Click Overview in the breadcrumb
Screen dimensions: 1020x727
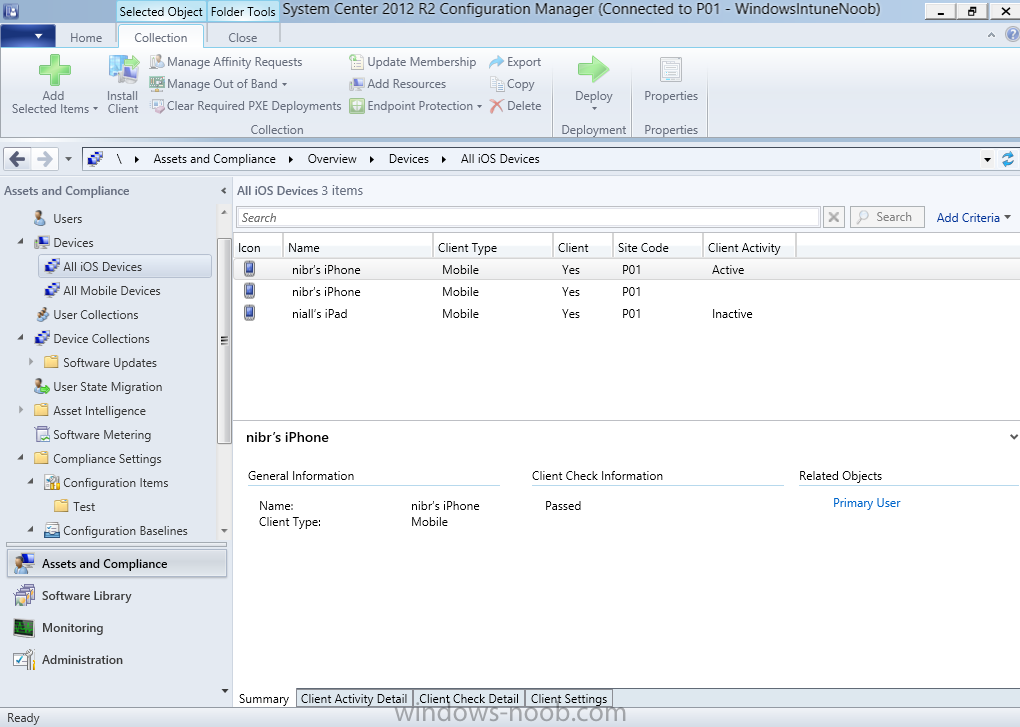332,159
